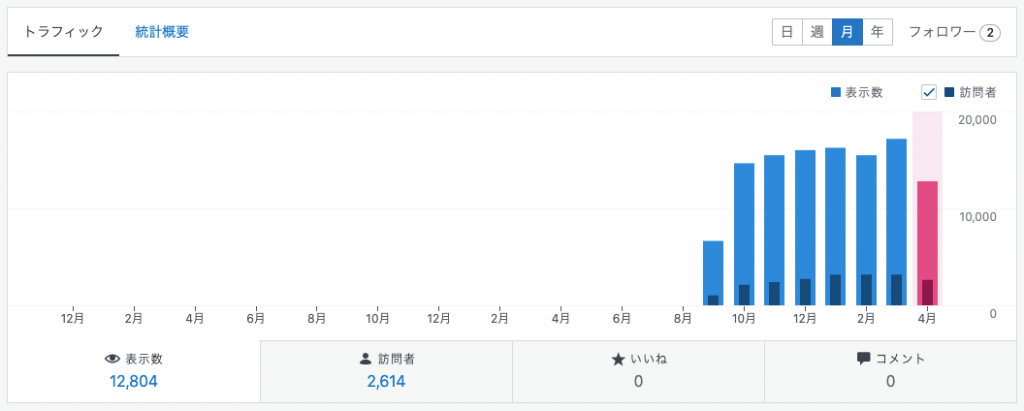Click the eye icon beside 表示数

112,359
